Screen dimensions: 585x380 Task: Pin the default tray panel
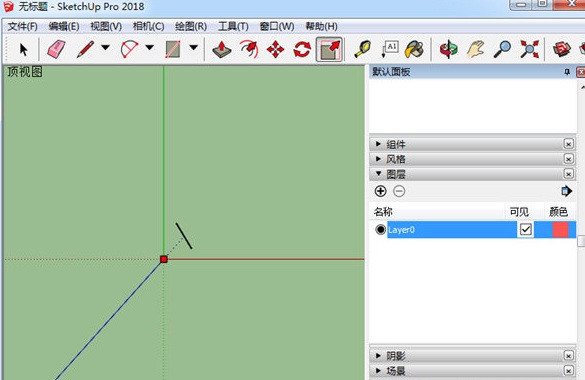567,72
